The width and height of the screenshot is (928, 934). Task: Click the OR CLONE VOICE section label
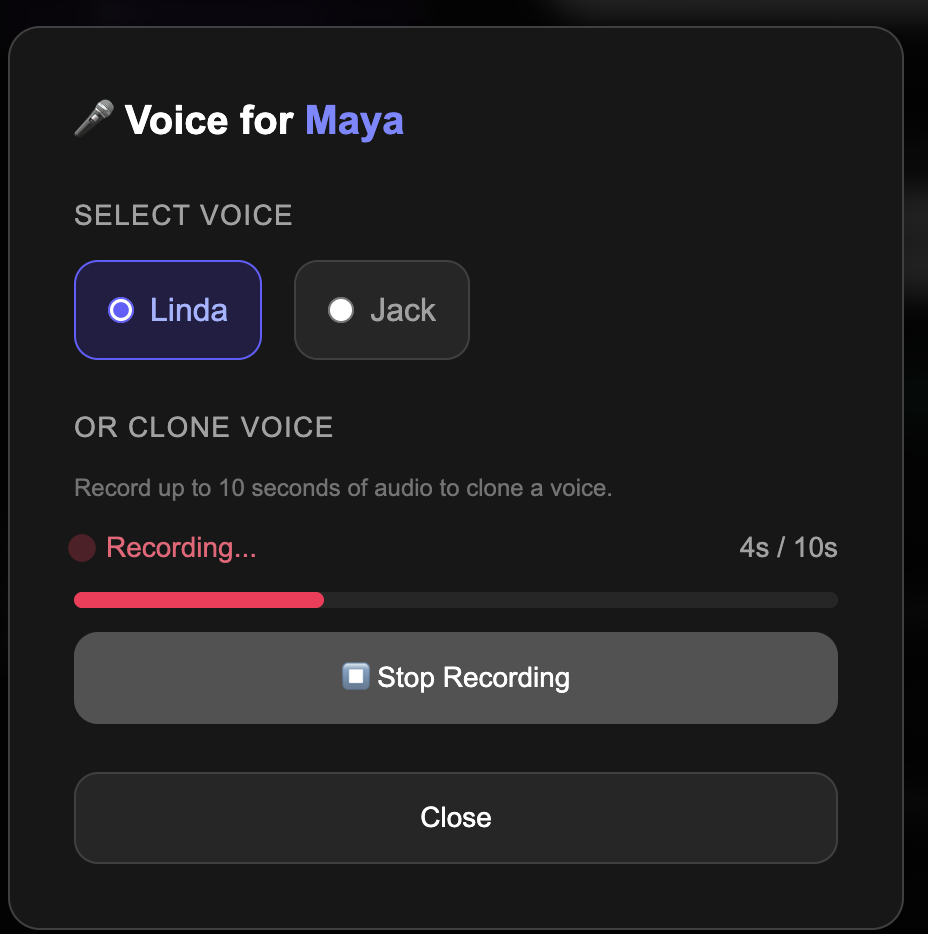tap(204, 427)
